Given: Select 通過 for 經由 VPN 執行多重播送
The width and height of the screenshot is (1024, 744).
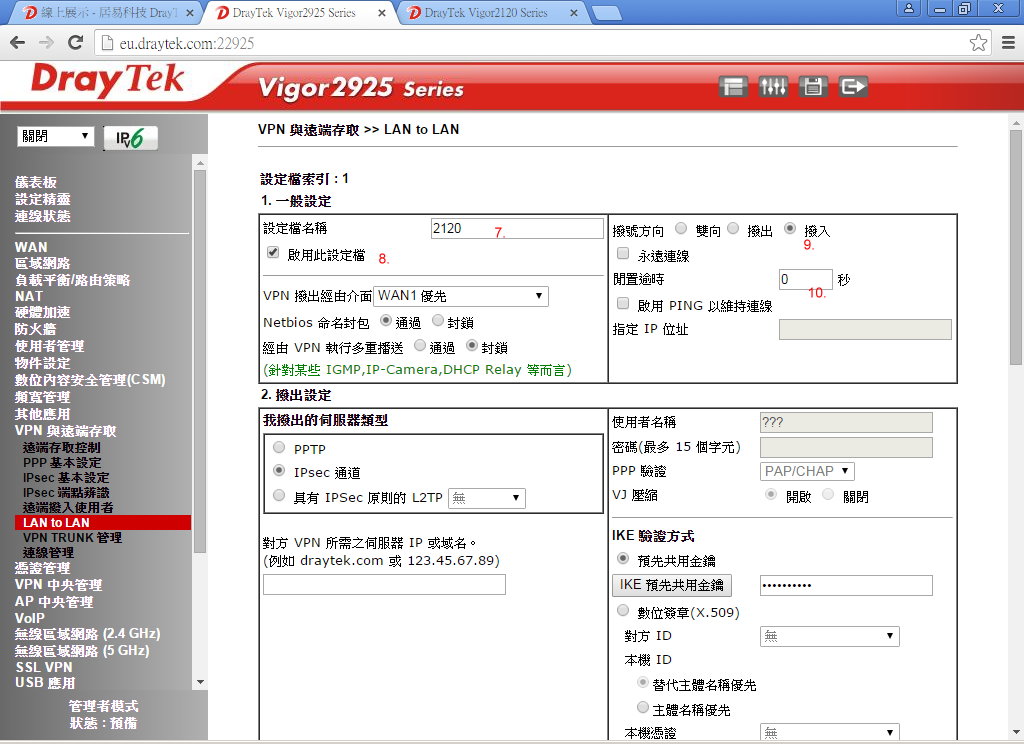Looking at the screenshot, I should (419, 346).
